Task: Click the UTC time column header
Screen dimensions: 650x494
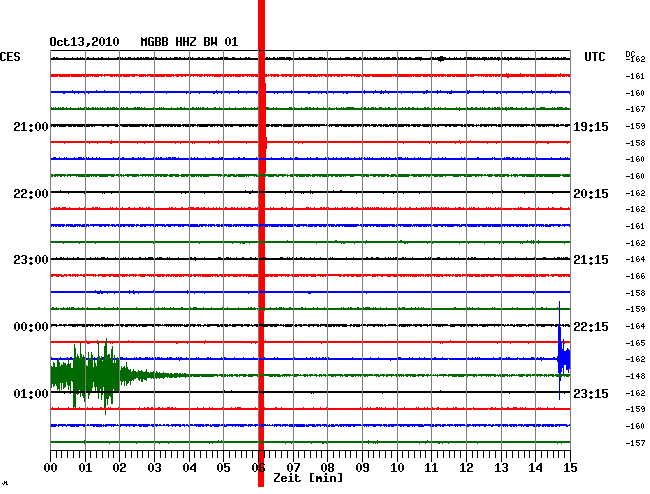Action: pyautogui.click(x=594, y=57)
